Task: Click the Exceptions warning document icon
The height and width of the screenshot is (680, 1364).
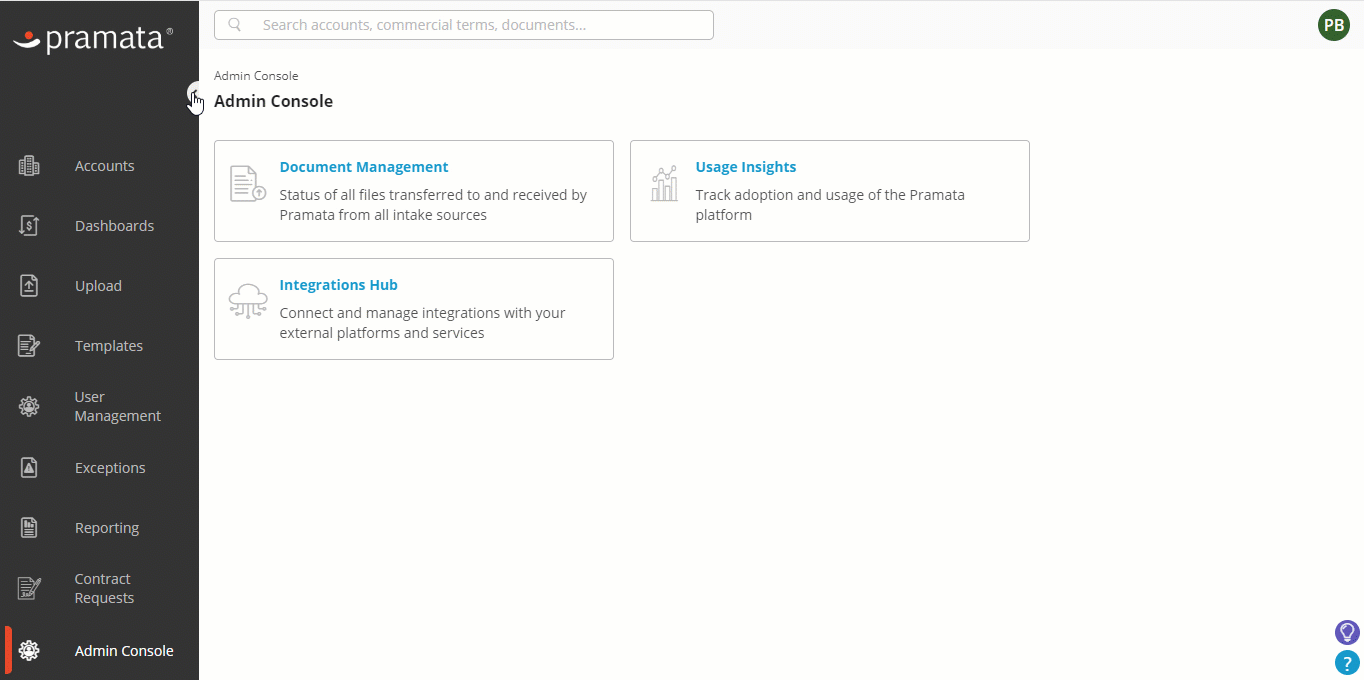Action: (29, 468)
